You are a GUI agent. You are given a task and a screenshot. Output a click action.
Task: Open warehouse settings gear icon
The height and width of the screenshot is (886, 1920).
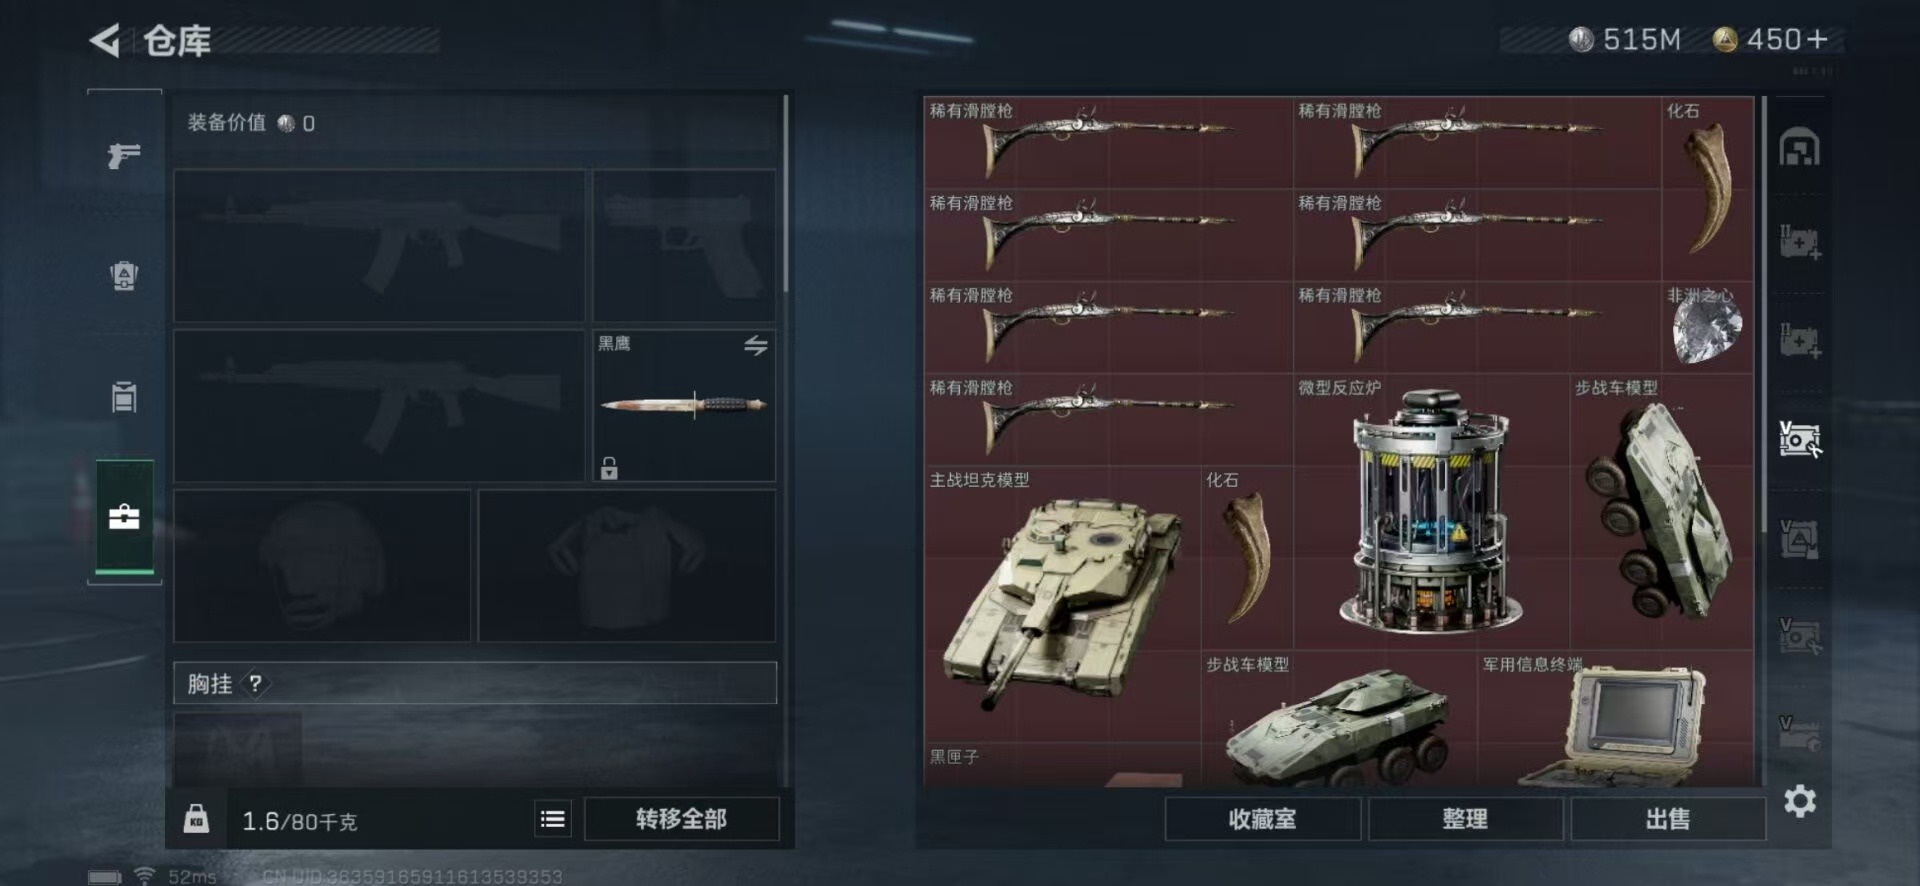pos(1800,801)
